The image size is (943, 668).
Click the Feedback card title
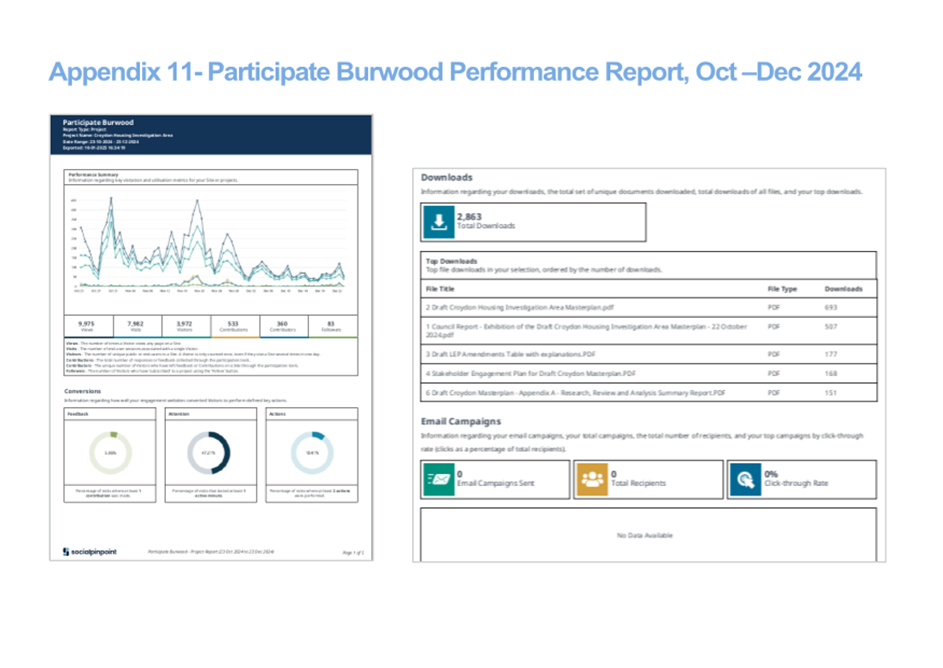tap(78, 414)
